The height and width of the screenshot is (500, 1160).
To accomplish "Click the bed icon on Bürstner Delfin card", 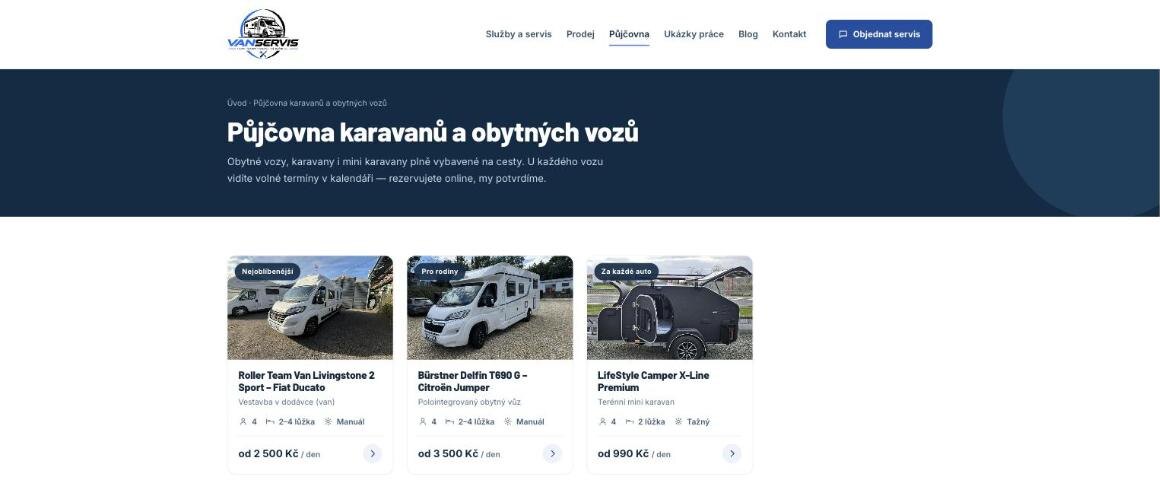I will (450, 422).
